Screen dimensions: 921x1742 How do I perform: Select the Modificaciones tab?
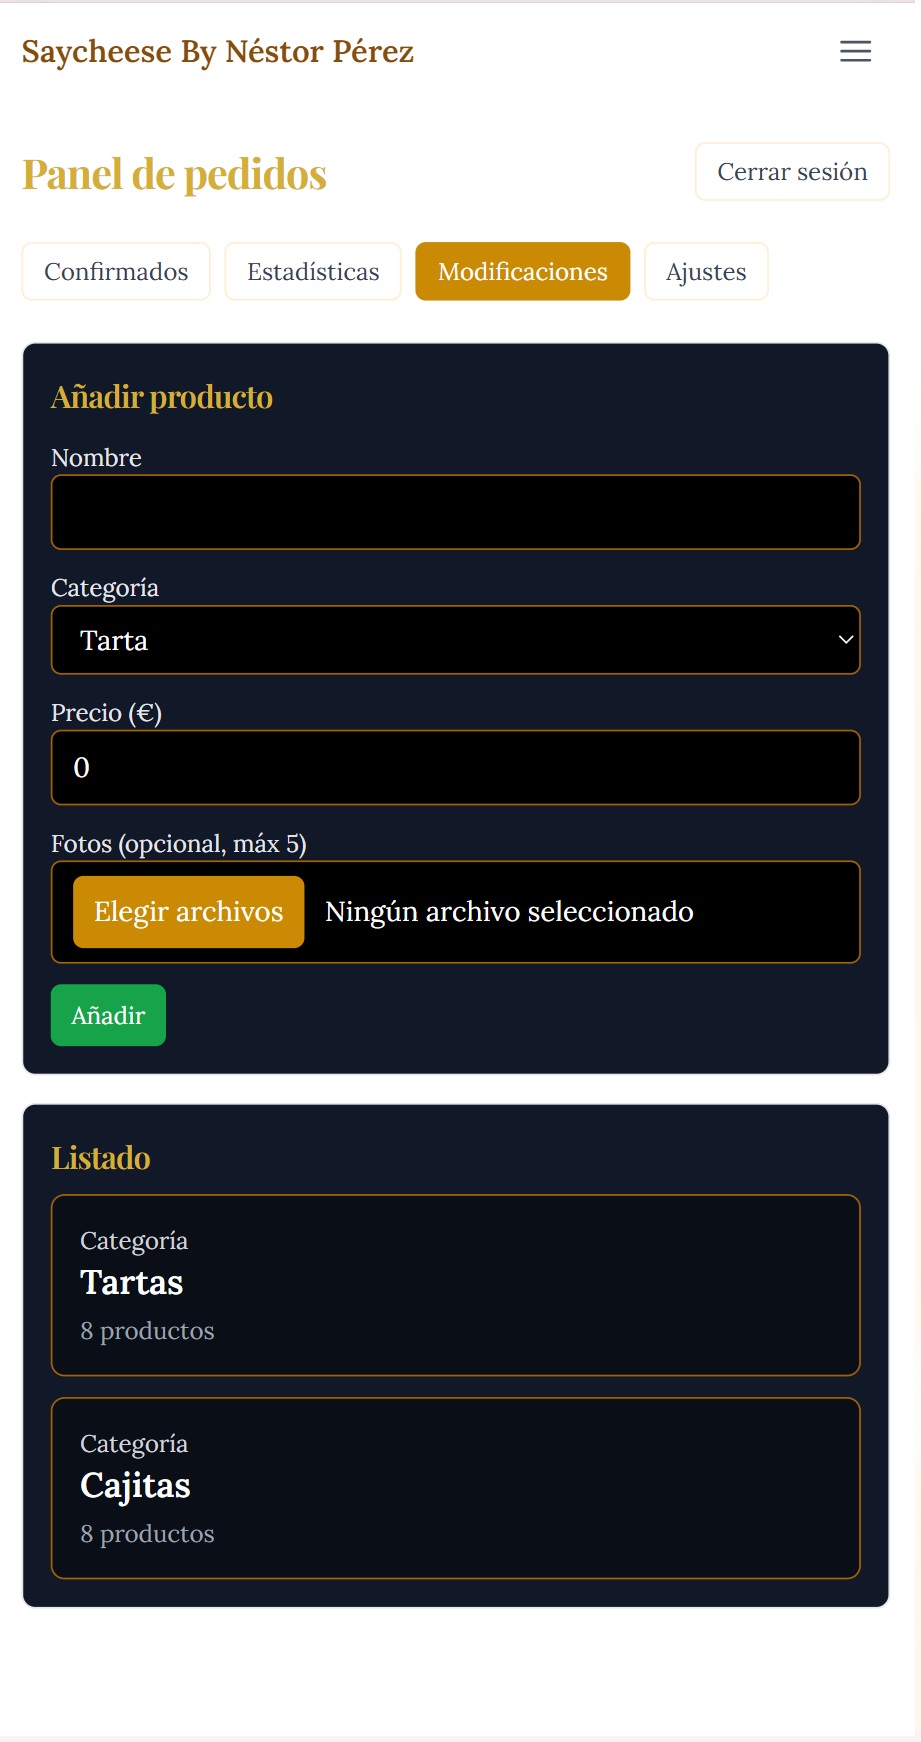(x=522, y=271)
